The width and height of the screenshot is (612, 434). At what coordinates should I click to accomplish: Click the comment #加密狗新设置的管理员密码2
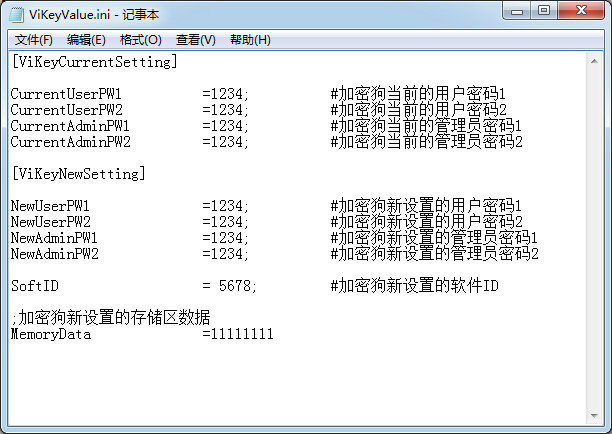[434, 254]
